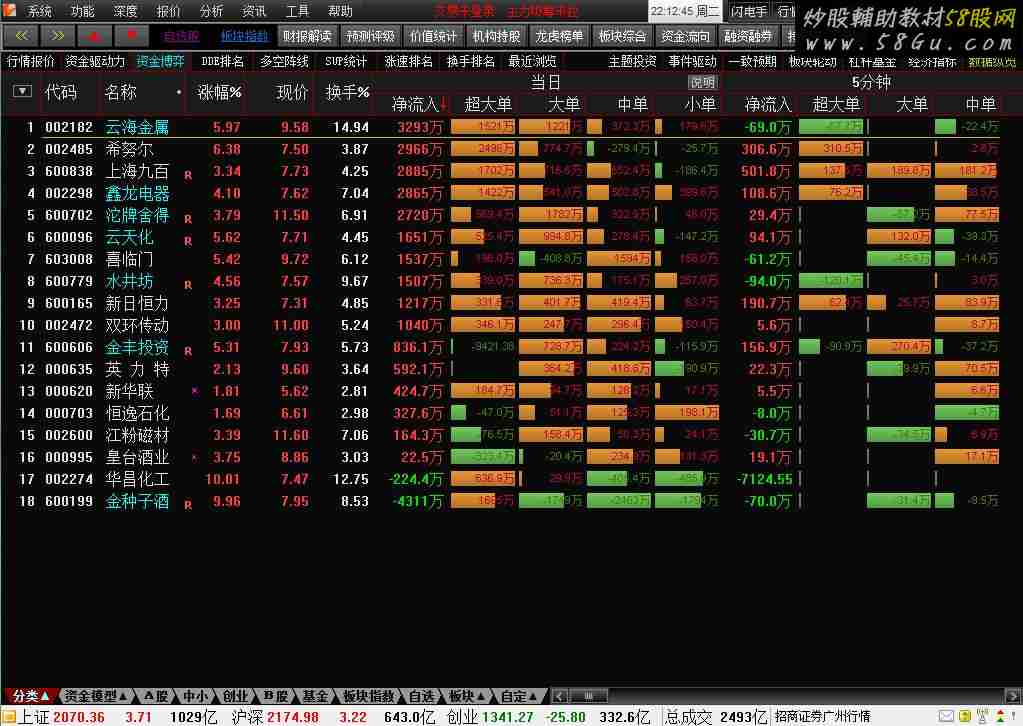1023x726 pixels.
Task: Click the red down-arrow toolbar icon
Action: [x=131, y=36]
